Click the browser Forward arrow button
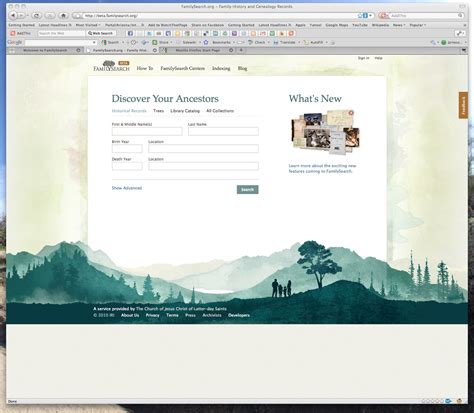This screenshot has width=474, height=413. pyautogui.click(x=21, y=15)
